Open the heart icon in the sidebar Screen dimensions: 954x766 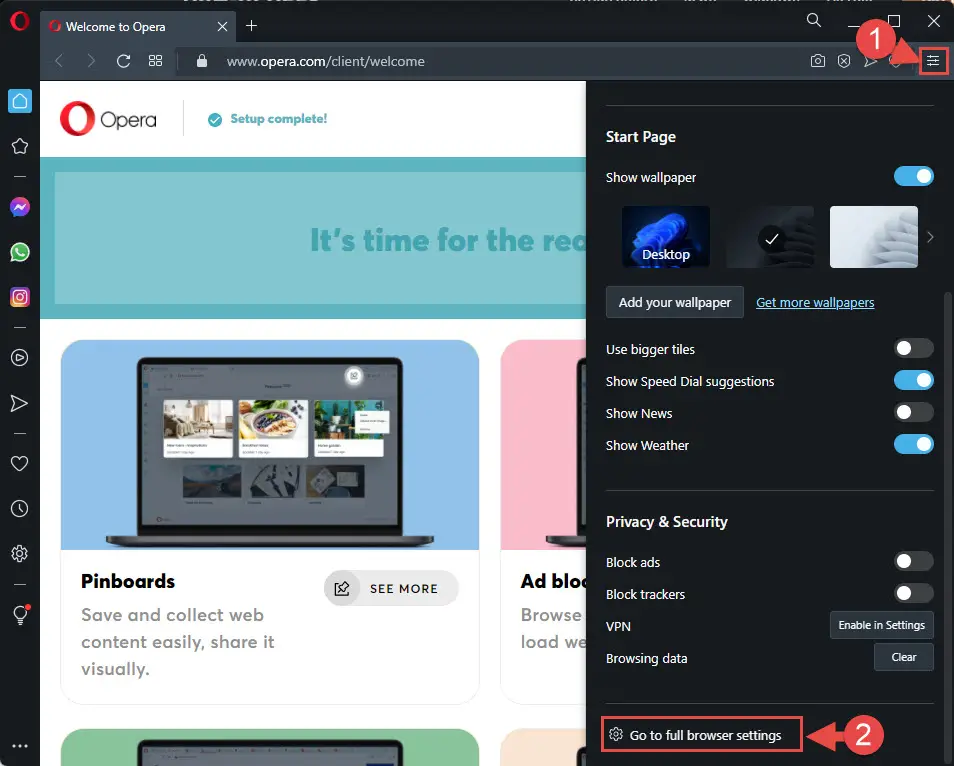click(19, 464)
